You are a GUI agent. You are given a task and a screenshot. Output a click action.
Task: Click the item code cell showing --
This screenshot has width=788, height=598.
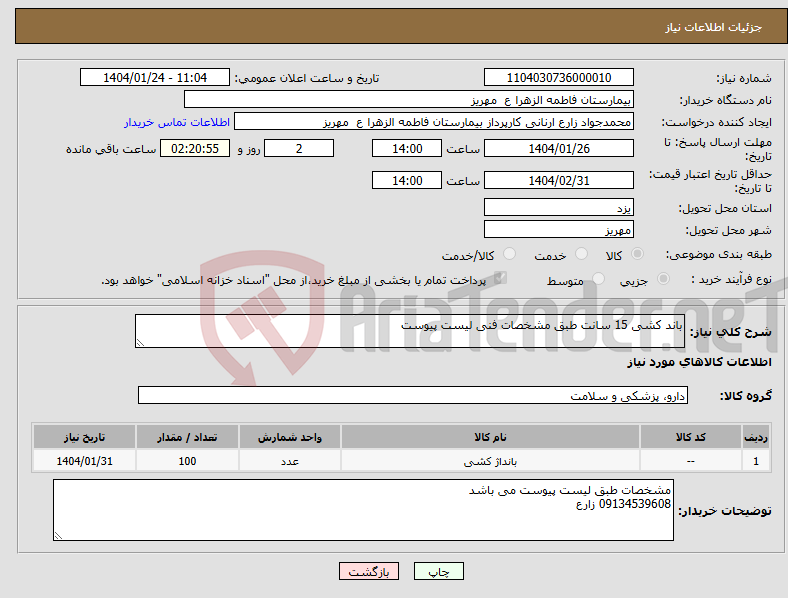(691, 461)
